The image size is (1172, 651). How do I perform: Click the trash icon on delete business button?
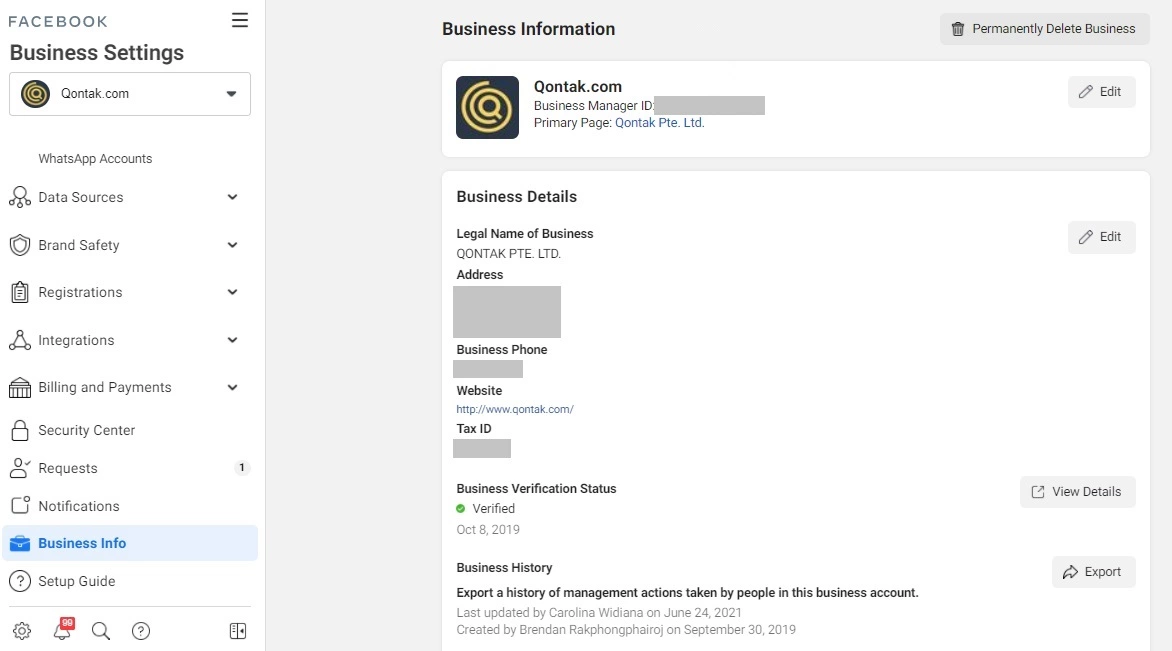click(x=957, y=29)
